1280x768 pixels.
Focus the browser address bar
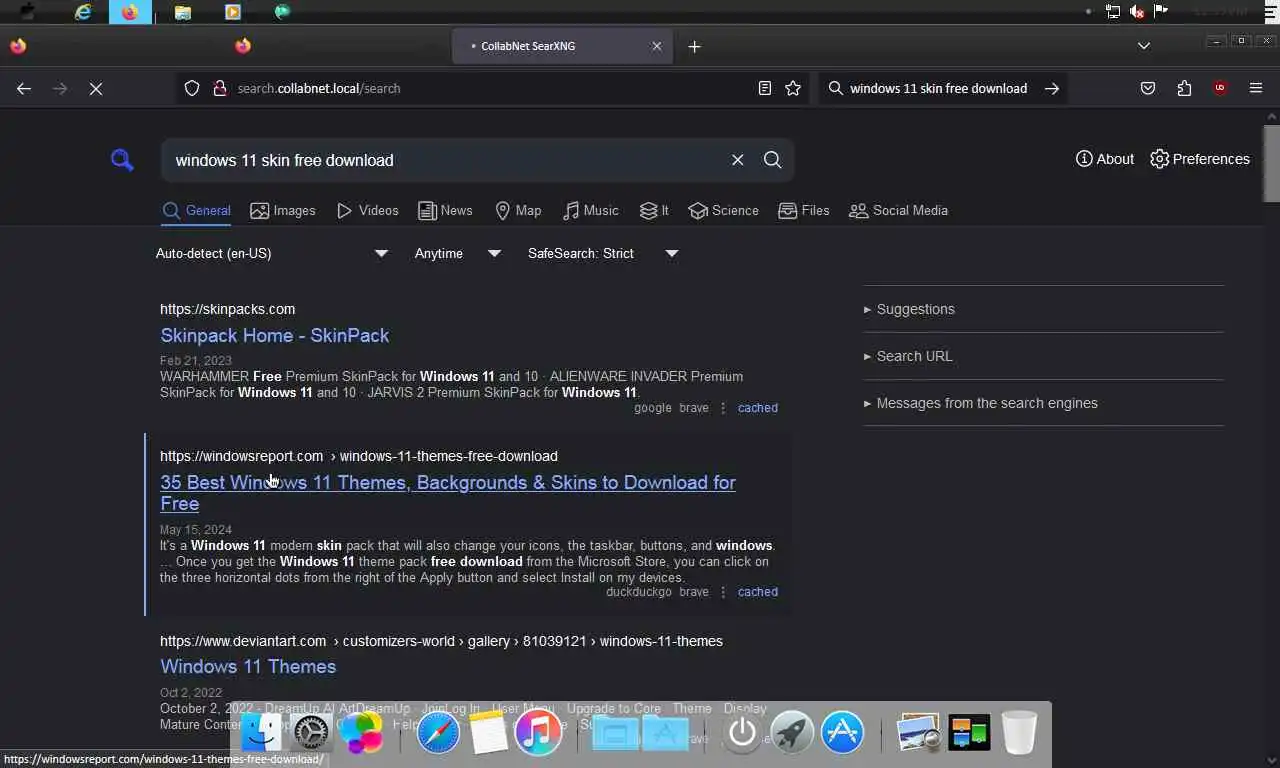pos(490,88)
